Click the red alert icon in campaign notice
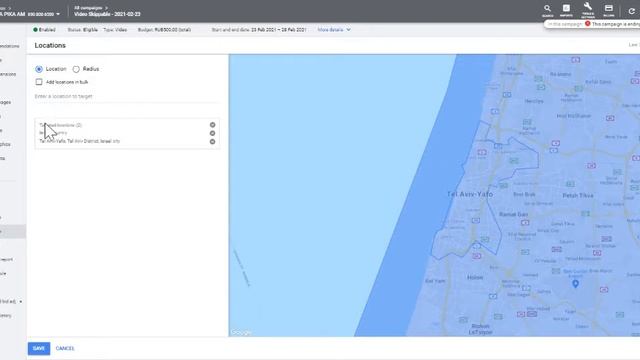640x360 pixels. [x=587, y=24]
